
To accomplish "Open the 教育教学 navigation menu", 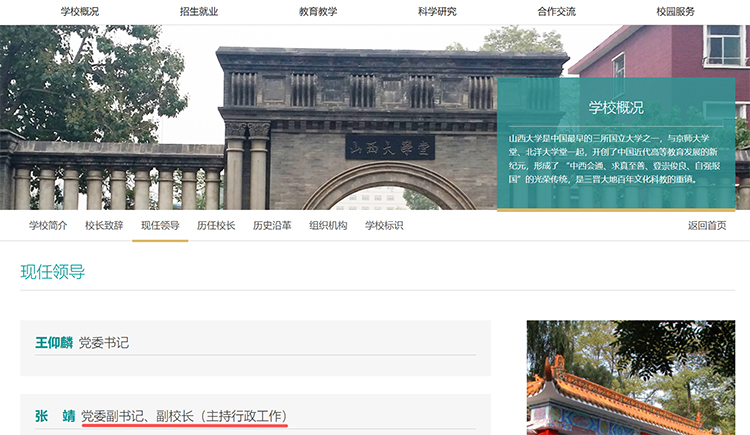I will tap(318, 11).
